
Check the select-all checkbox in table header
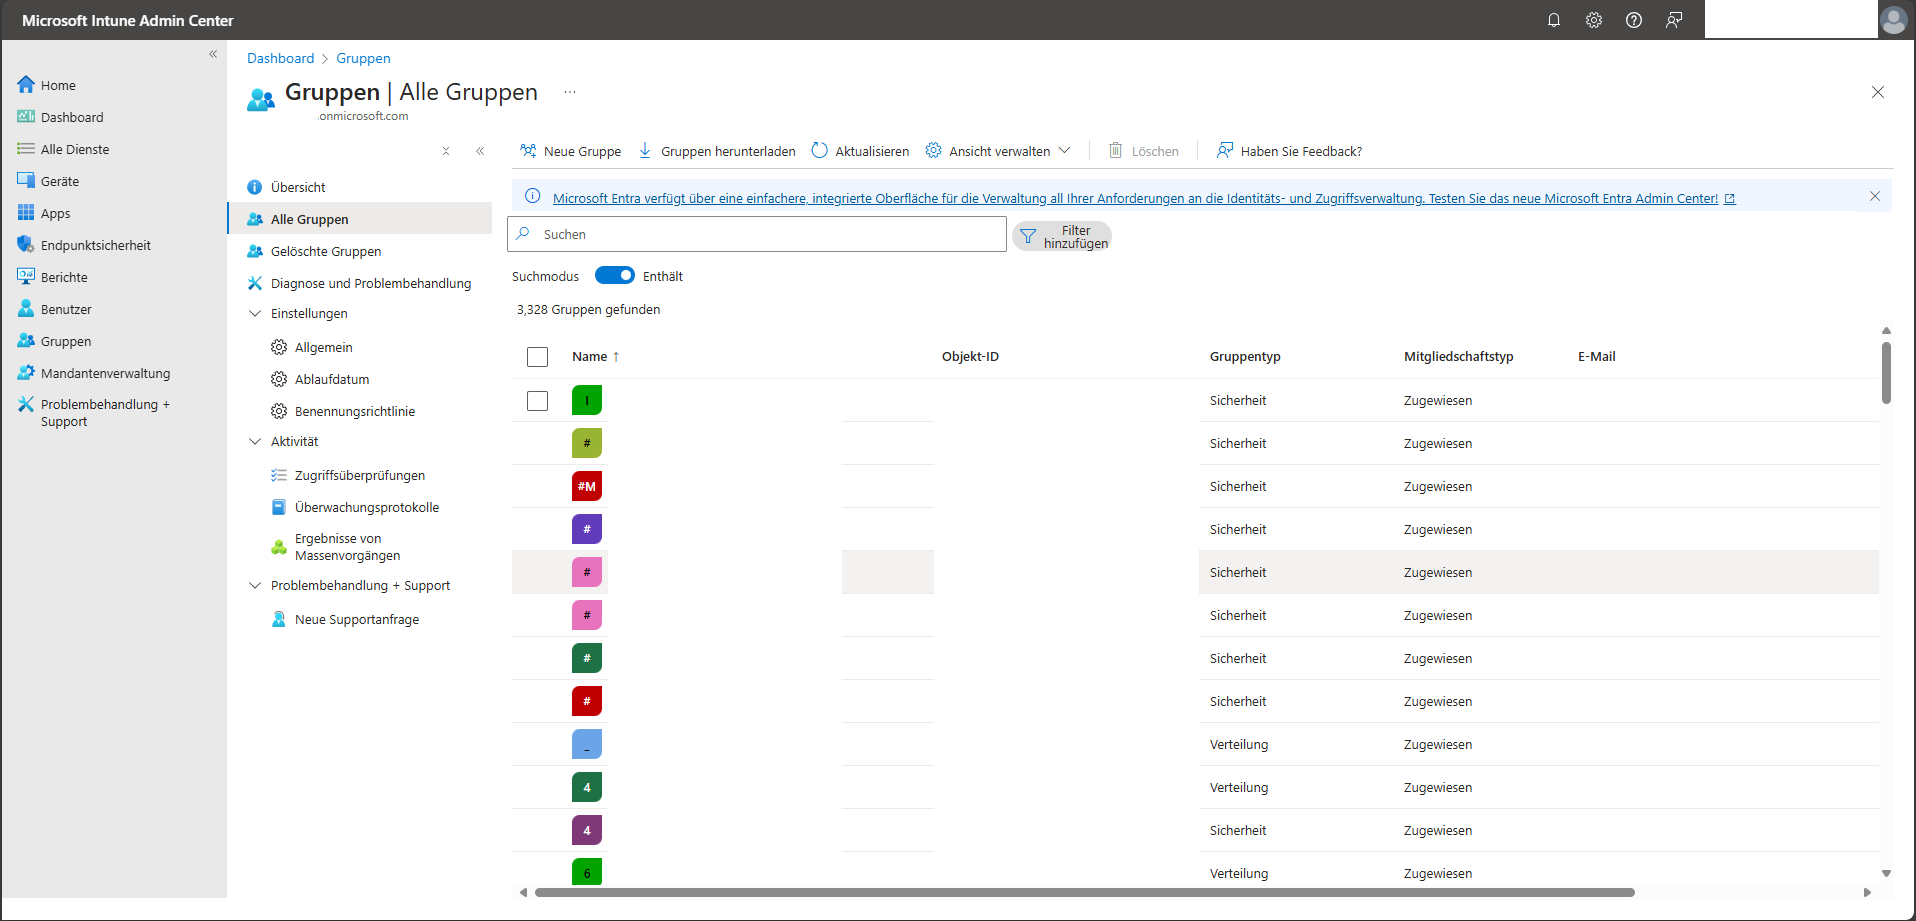pos(537,357)
